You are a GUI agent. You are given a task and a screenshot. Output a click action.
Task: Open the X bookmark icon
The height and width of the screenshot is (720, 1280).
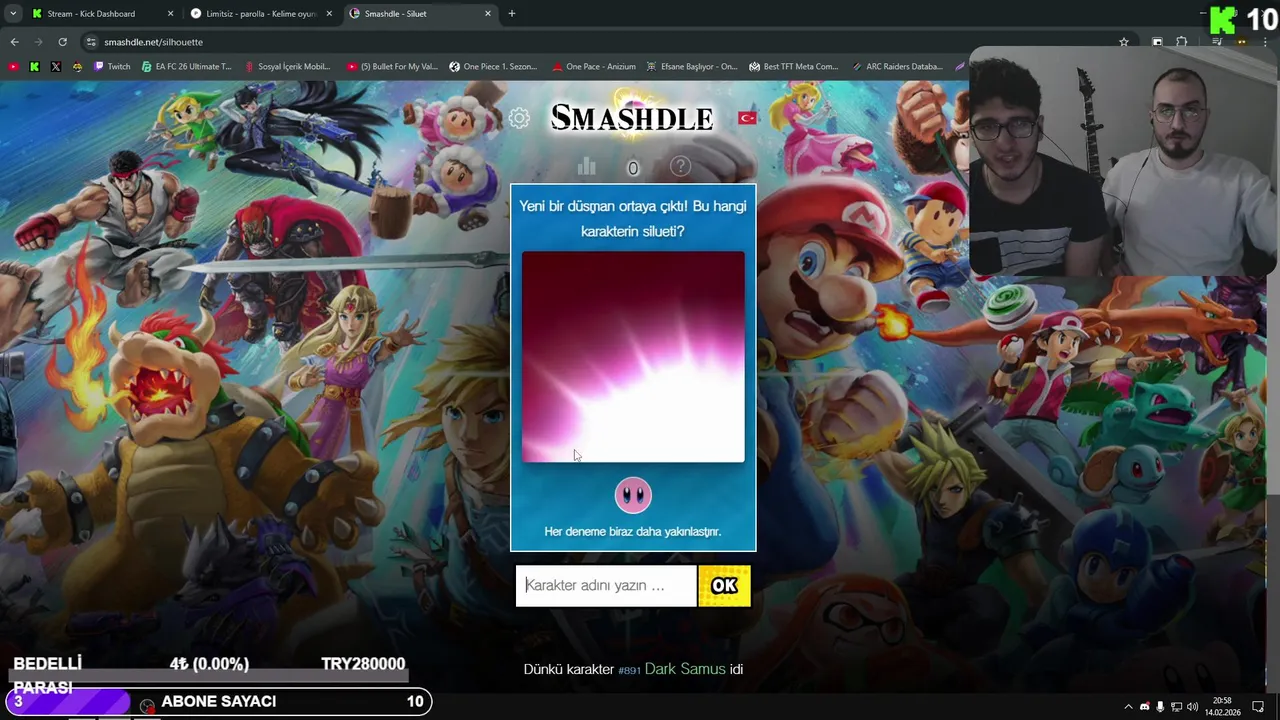tap(56, 67)
